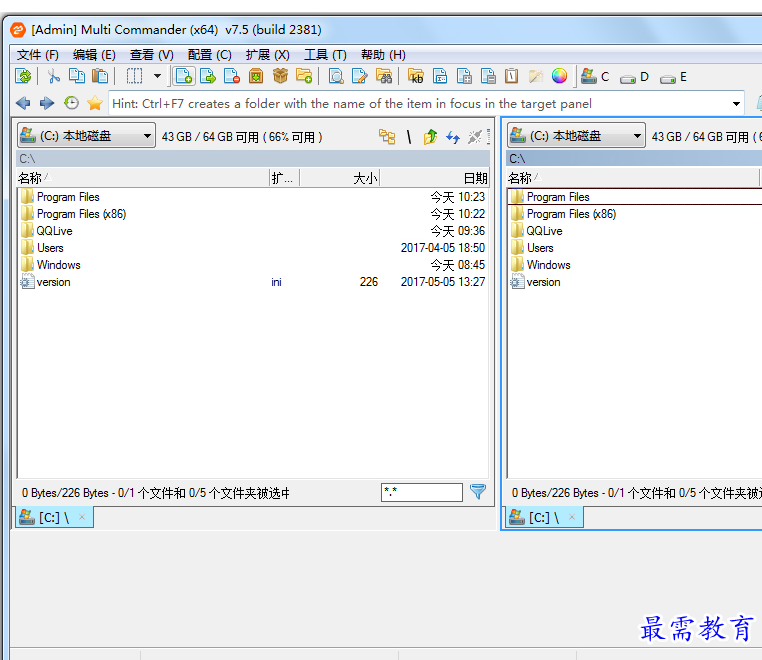Open the 查看 (V) menu
Image resolution: width=762 pixels, height=660 pixels.
pyautogui.click(x=152, y=55)
